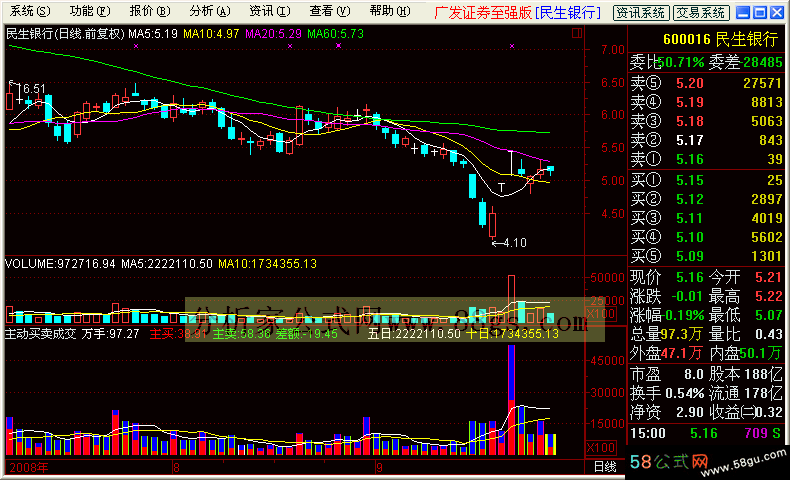Click the 总量 97.3万 value
Image resolution: width=790 pixels, height=480 pixels.
[682, 334]
